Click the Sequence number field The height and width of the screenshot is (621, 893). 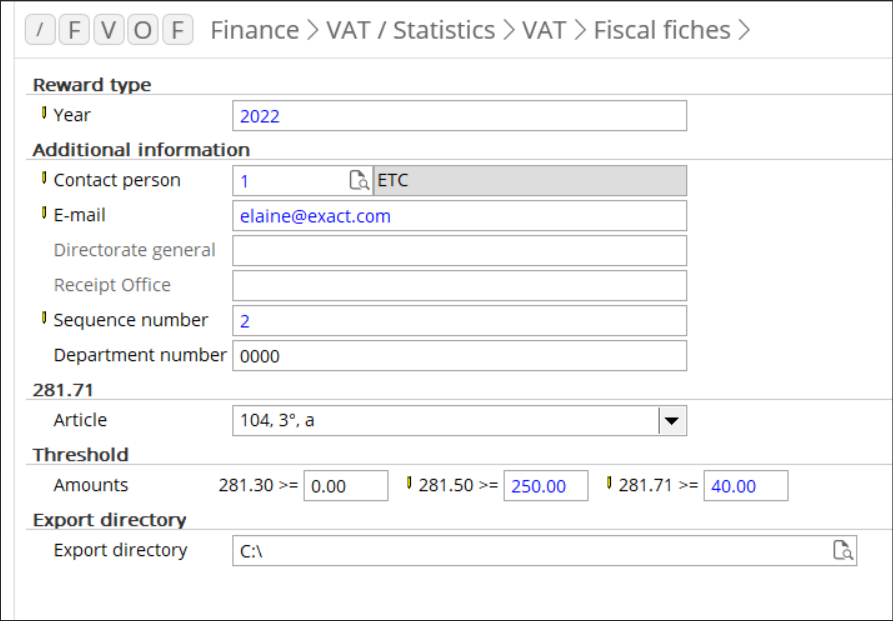(459, 321)
